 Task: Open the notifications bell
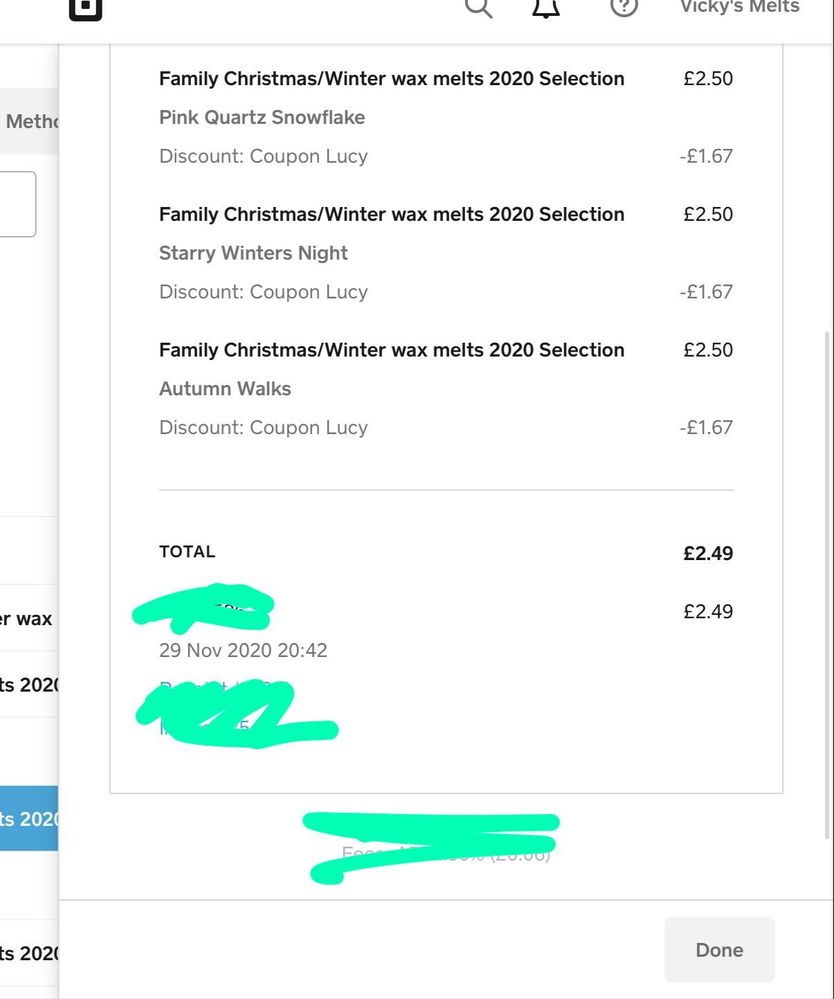pos(545,9)
